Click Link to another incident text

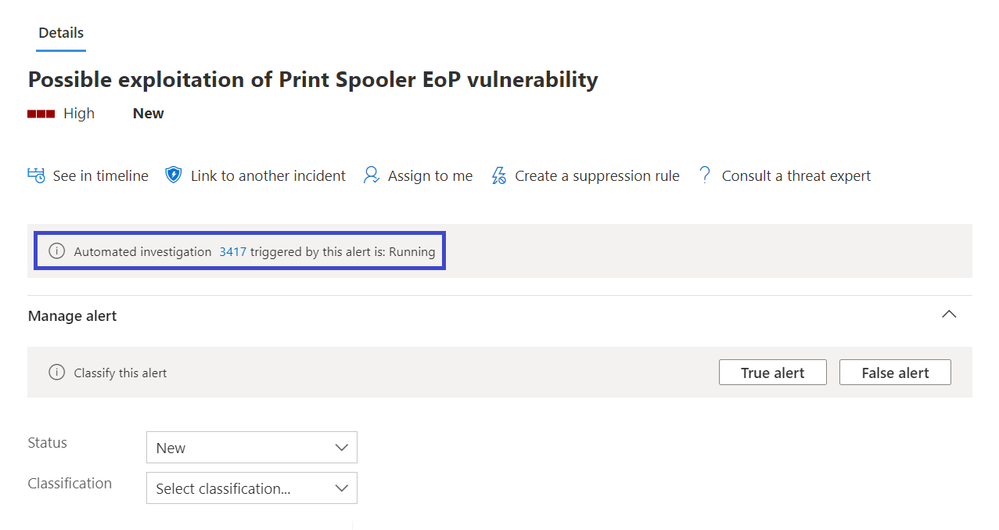(x=268, y=176)
